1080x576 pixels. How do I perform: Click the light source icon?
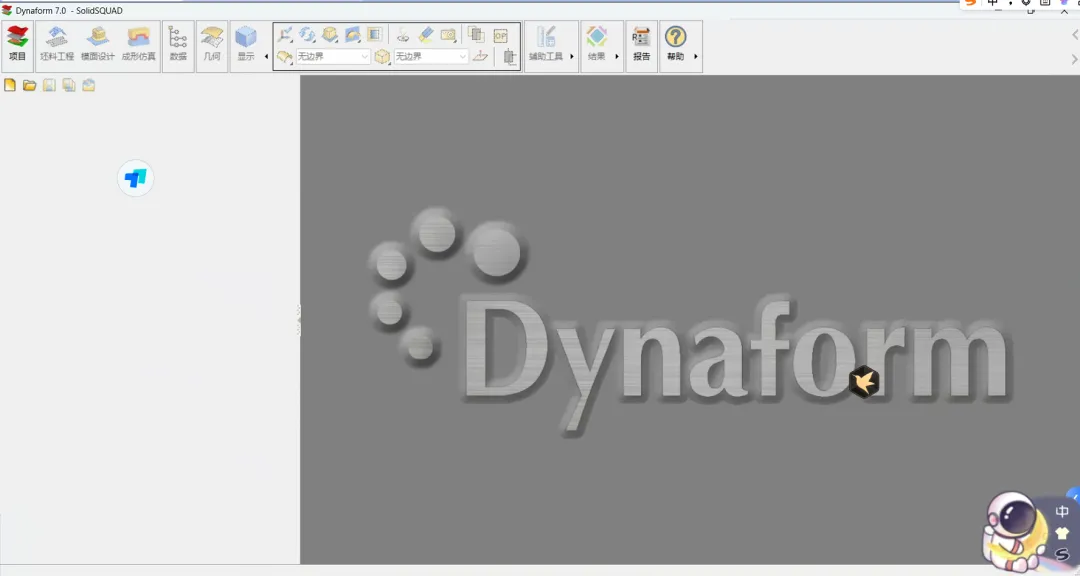403,34
